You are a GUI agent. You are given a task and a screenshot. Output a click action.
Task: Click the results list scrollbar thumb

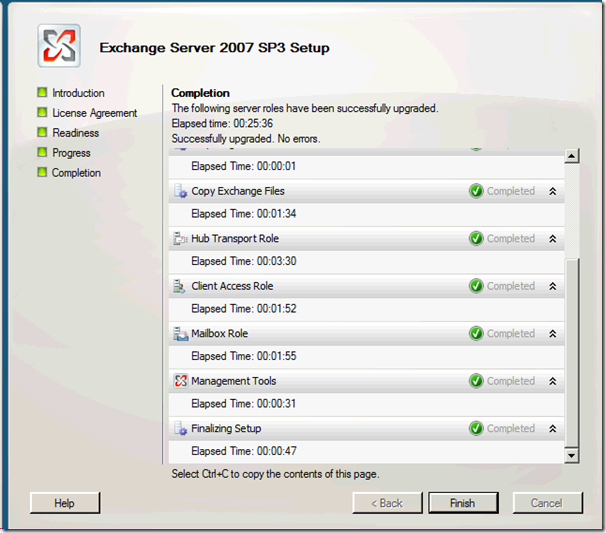coord(571,353)
